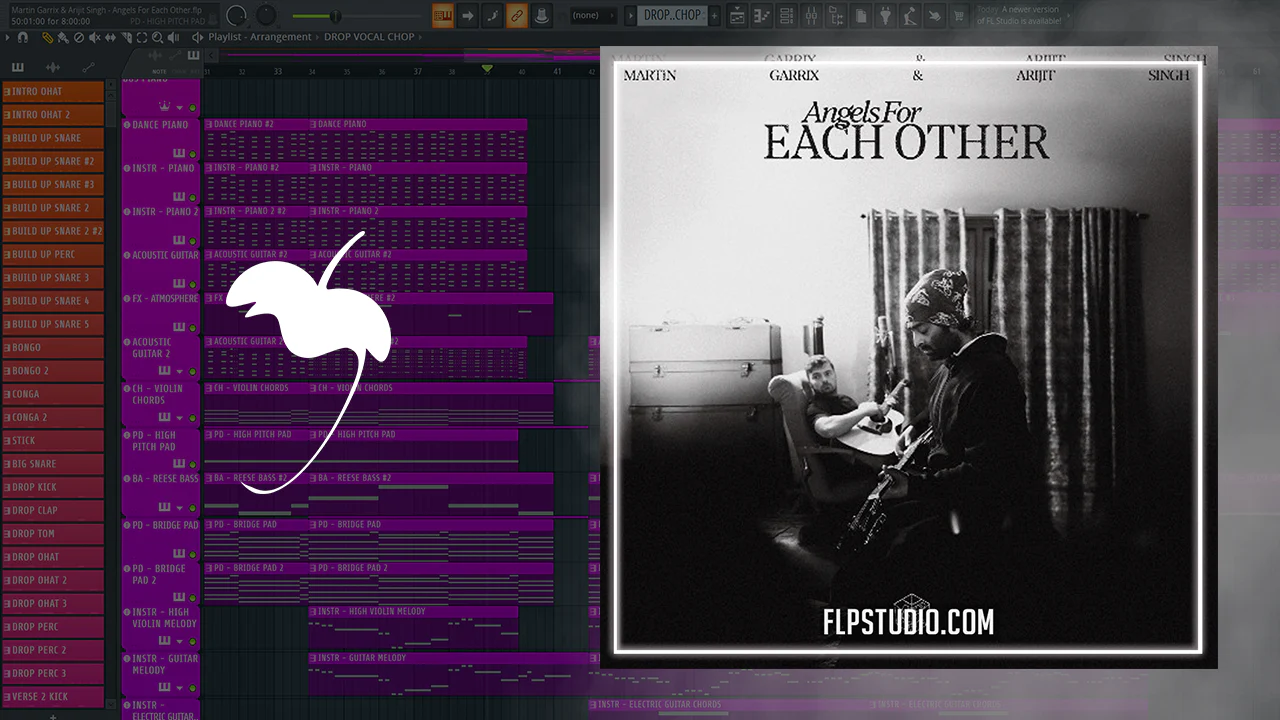Open piano roll icon on DANCE PIANO track
1280x720 pixels.
[x=178, y=153]
